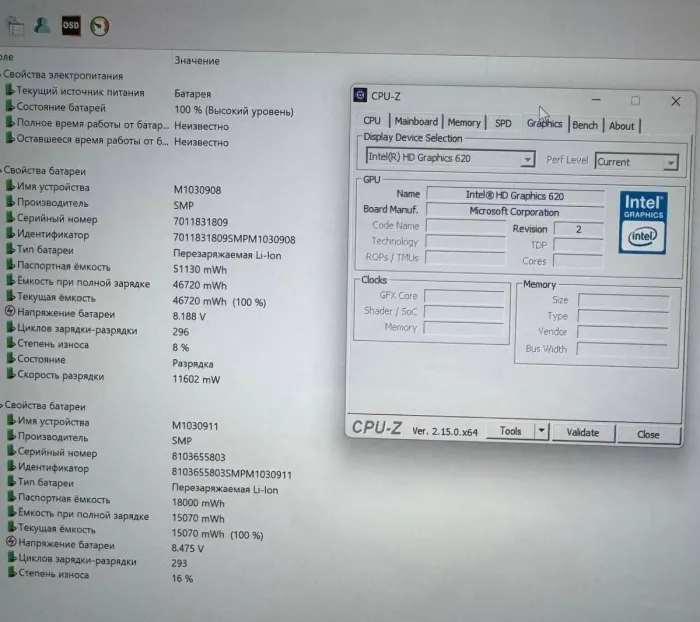700x622 pixels.
Task: Click the device name value M1030908
Action: 197,190
